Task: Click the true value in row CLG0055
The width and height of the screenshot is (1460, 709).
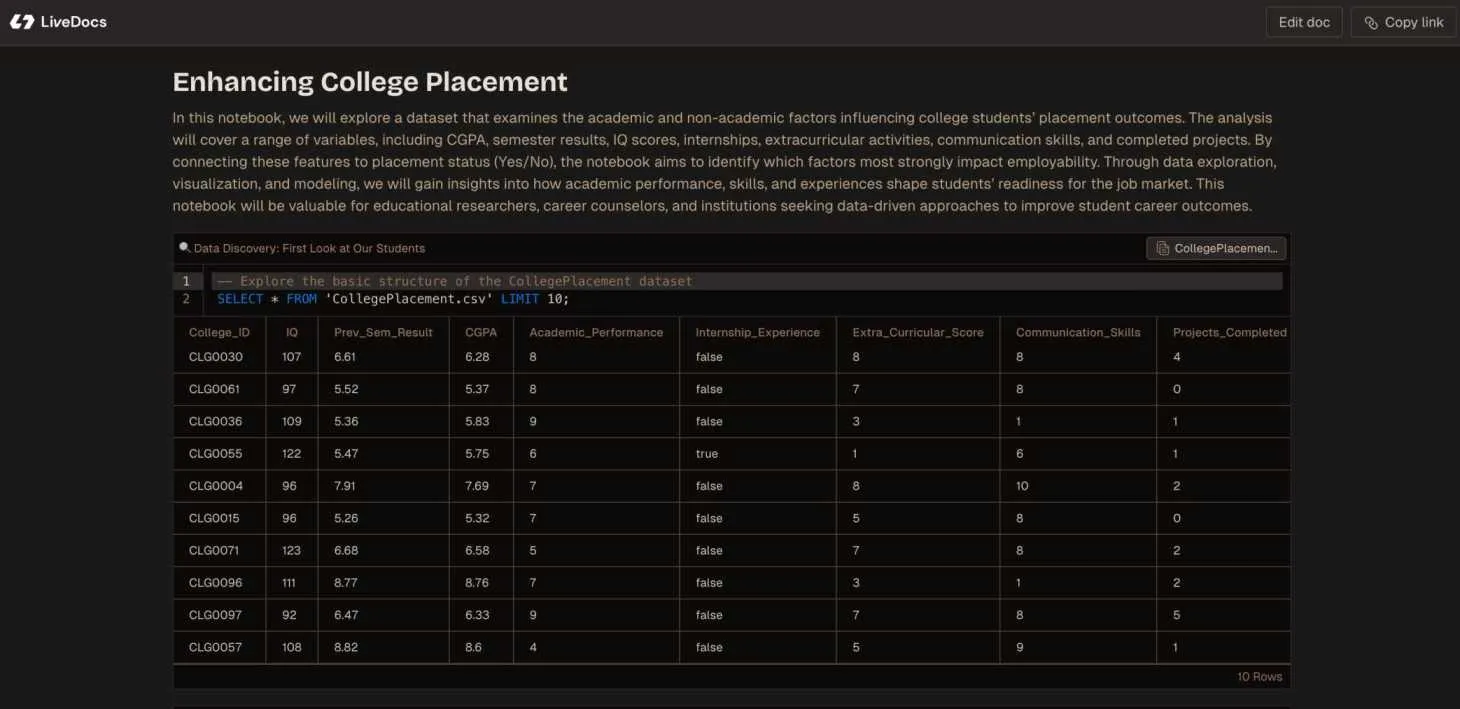Action: pyautogui.click(x=706, y=453)
